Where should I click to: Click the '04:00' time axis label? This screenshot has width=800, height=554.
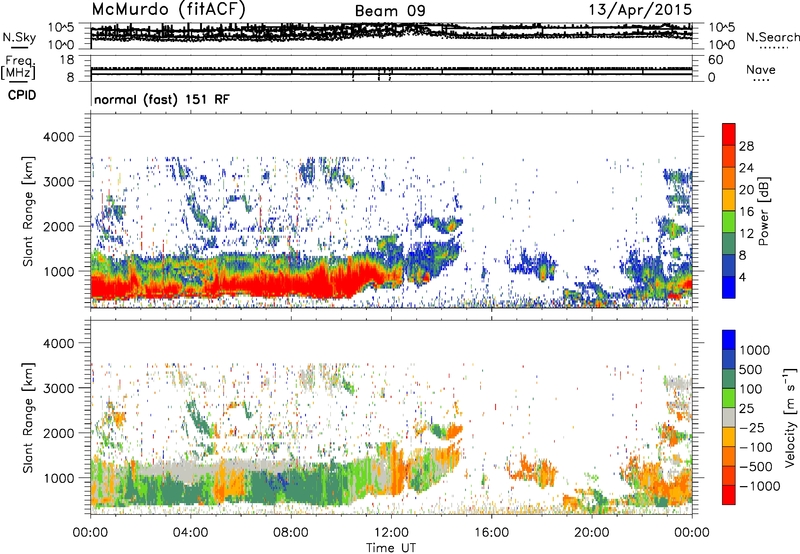[x=190, y=533]
